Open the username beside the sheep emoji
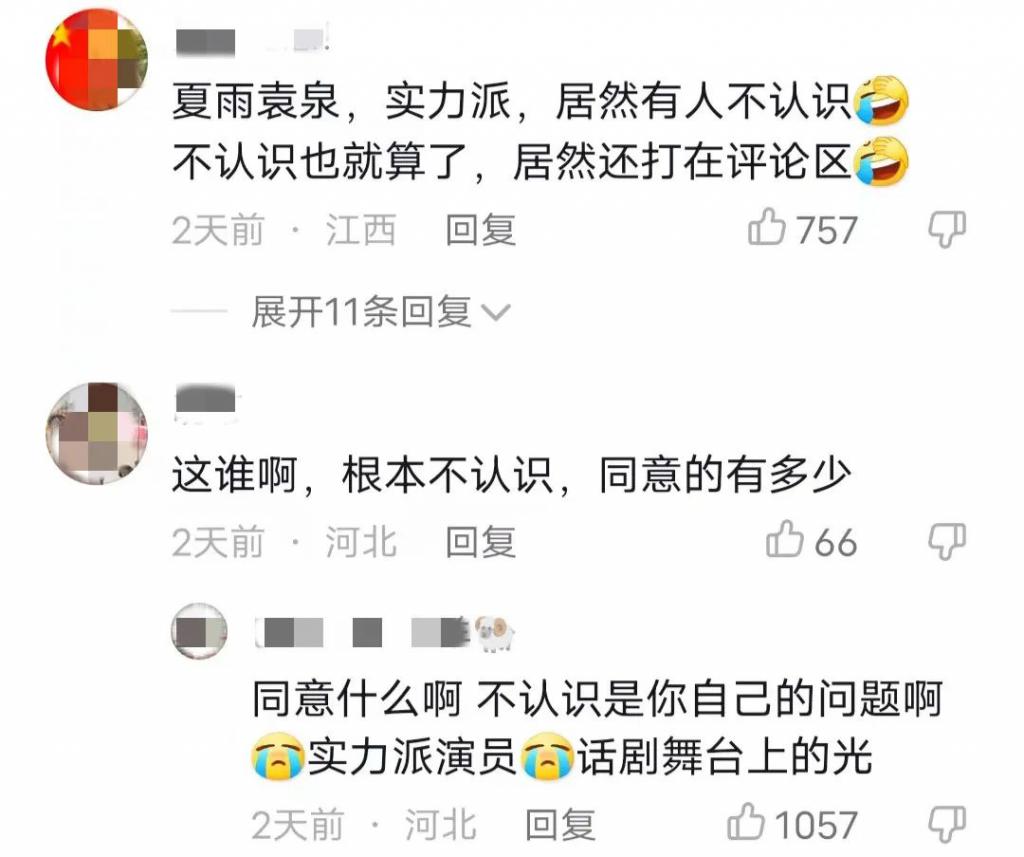Screen dimensions: 1024x857 [x=362, y=632]
